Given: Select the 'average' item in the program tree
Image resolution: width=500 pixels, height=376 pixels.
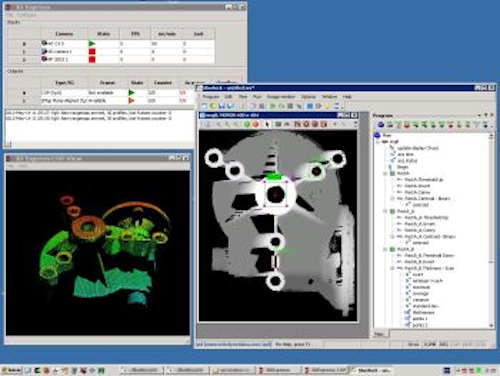Looking at the screenshot, I should tap(420, 293).
